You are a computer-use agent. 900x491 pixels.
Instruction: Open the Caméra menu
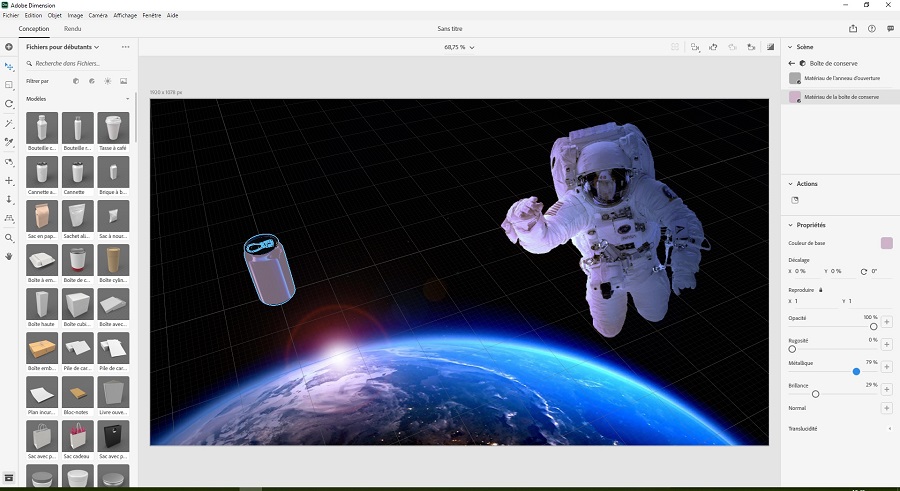(98, 16)
